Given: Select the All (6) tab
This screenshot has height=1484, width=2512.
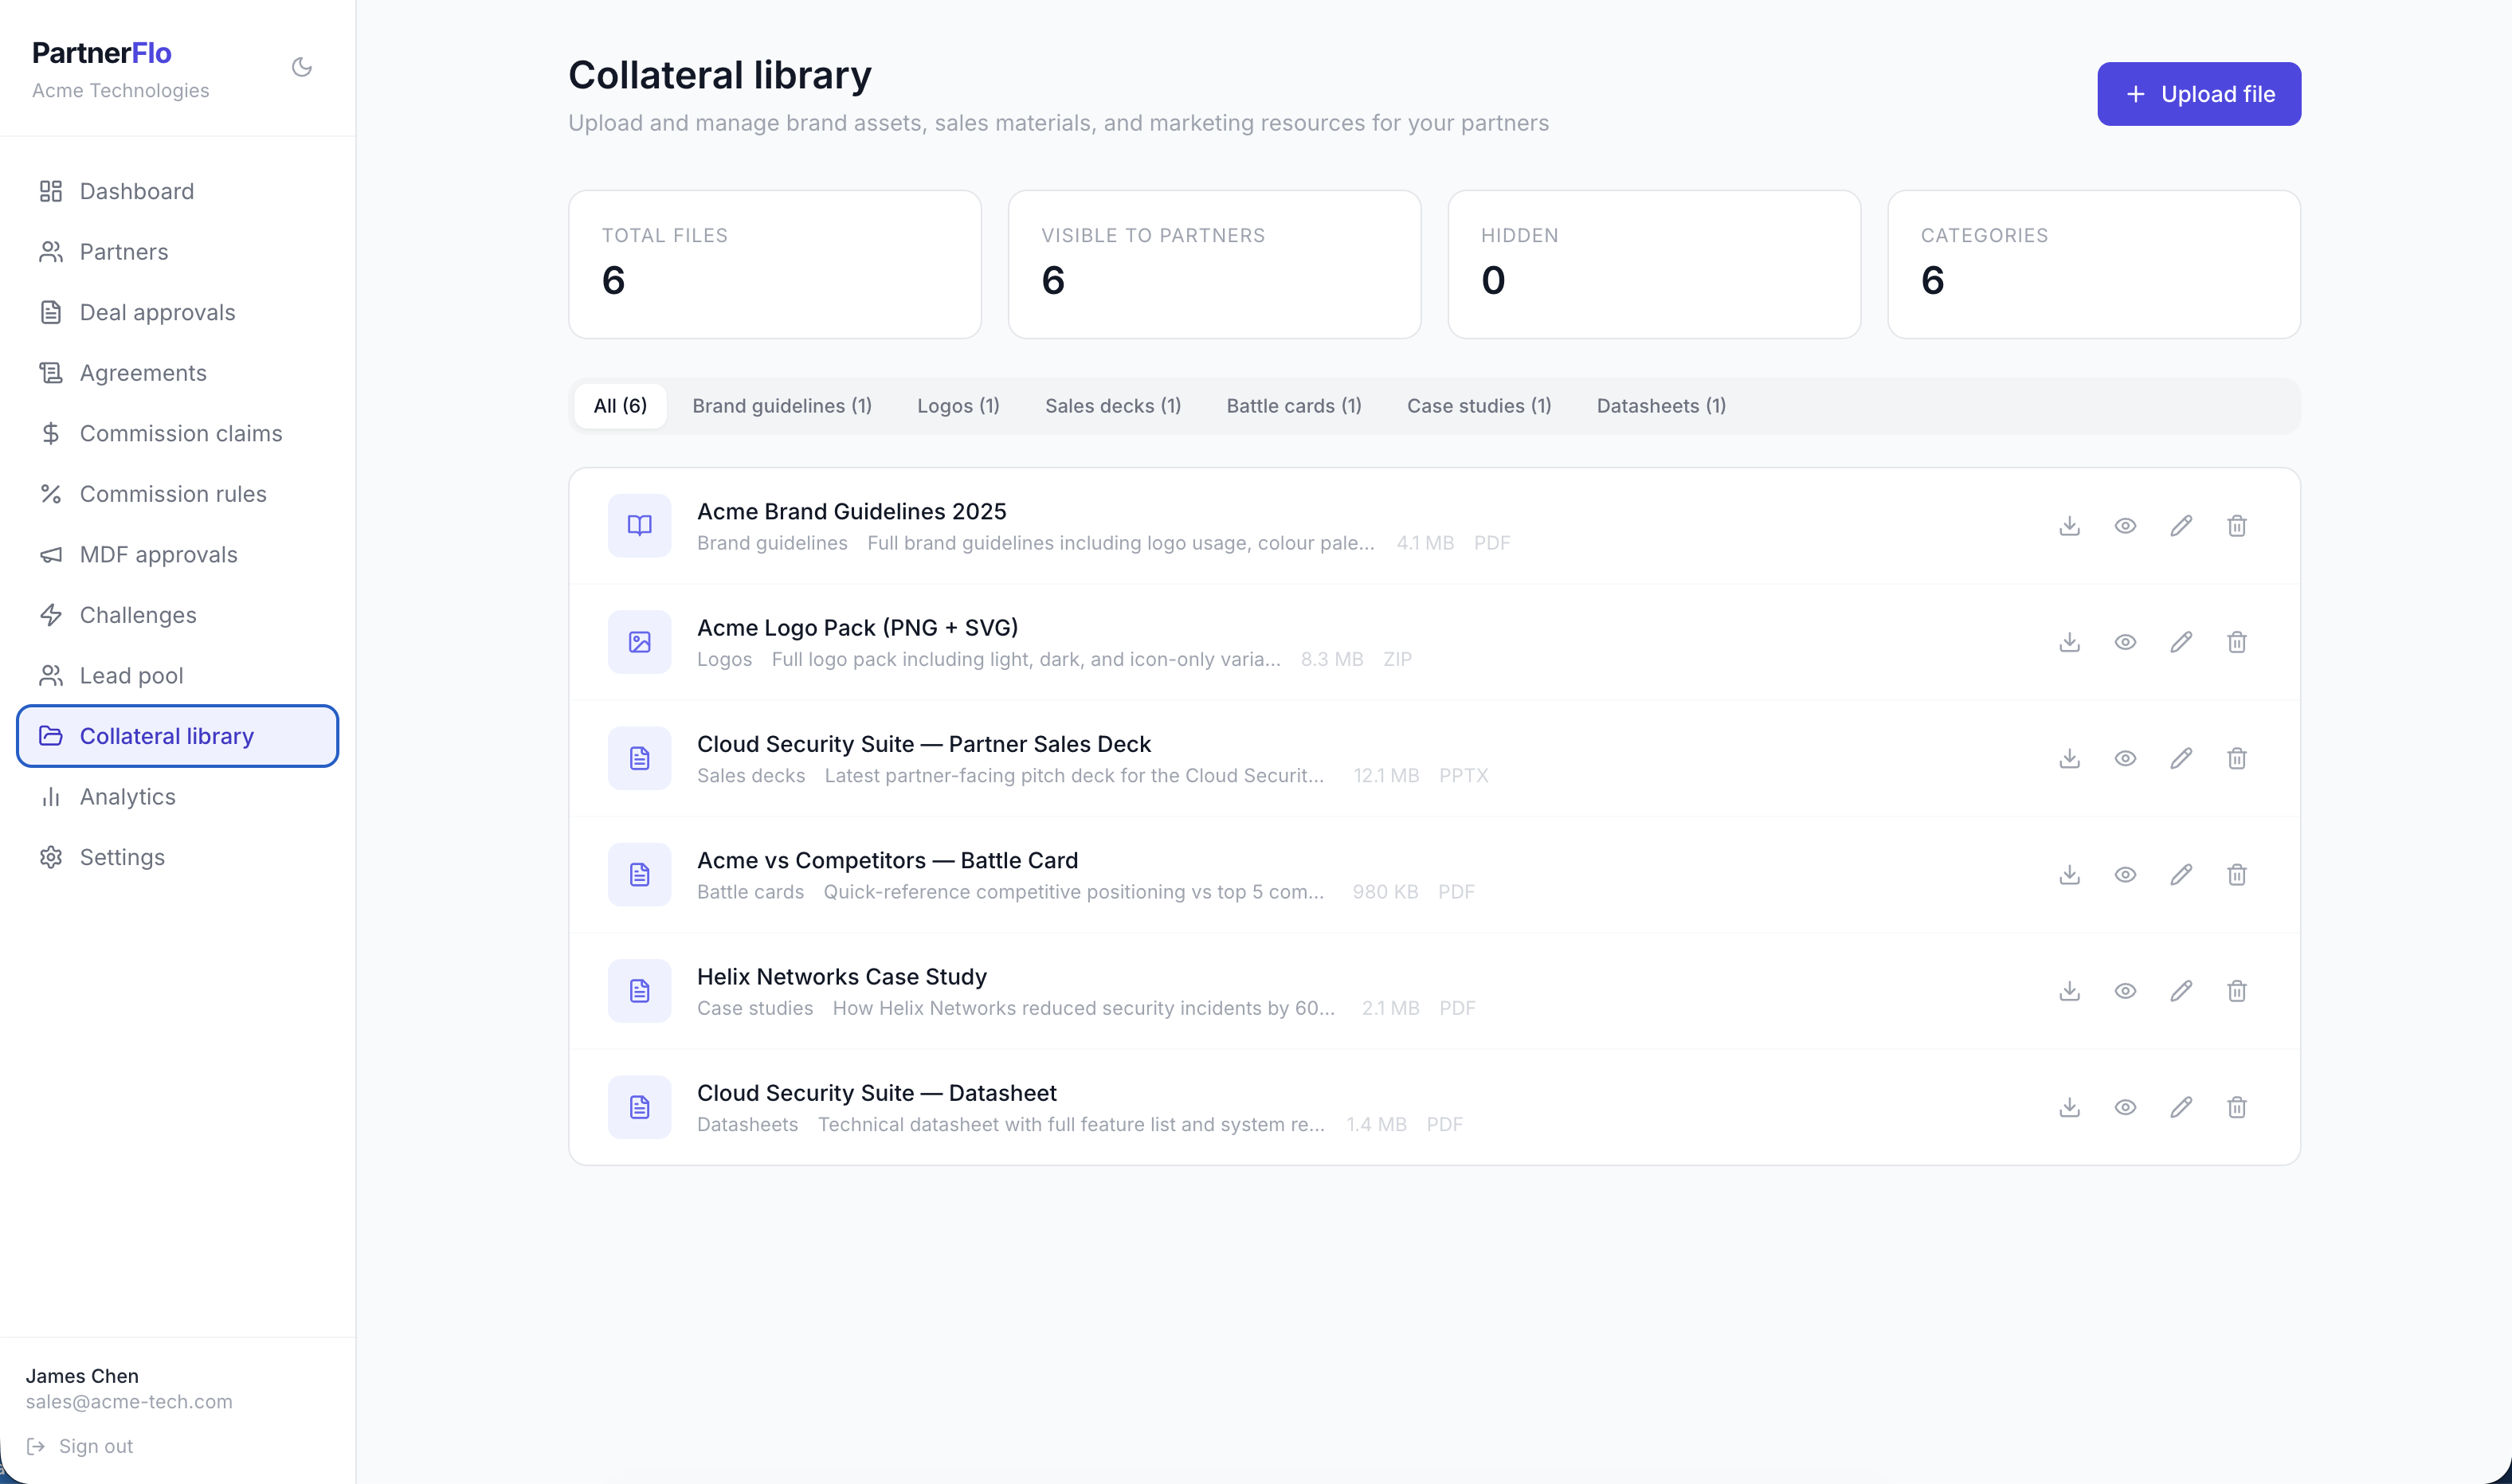Looking at the screenshot, I should pyautogui.click(x=620, y=406).
